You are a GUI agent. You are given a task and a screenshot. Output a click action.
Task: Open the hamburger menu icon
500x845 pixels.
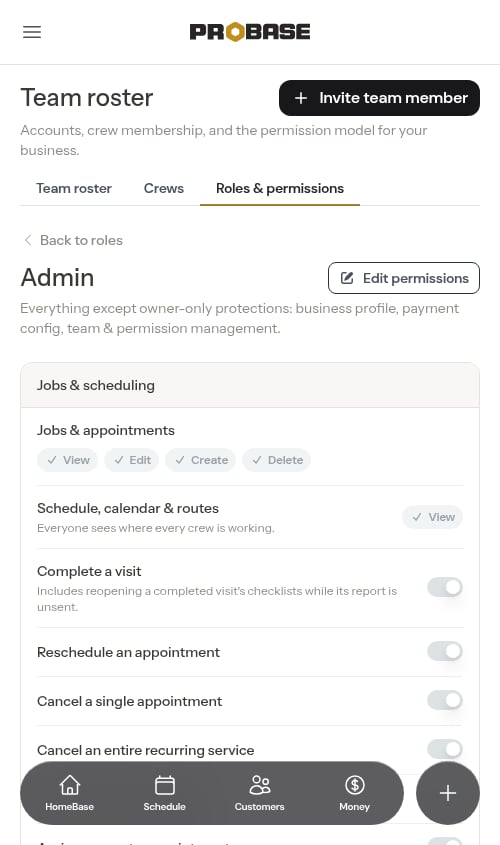[32, 32]
